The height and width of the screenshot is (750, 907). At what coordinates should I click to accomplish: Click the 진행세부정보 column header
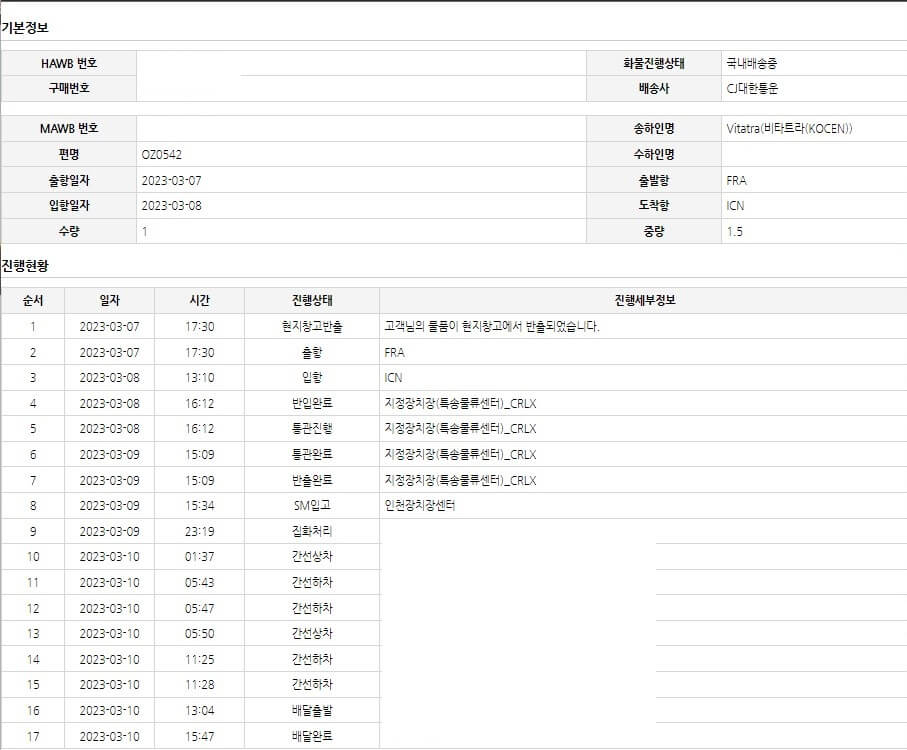645,300
